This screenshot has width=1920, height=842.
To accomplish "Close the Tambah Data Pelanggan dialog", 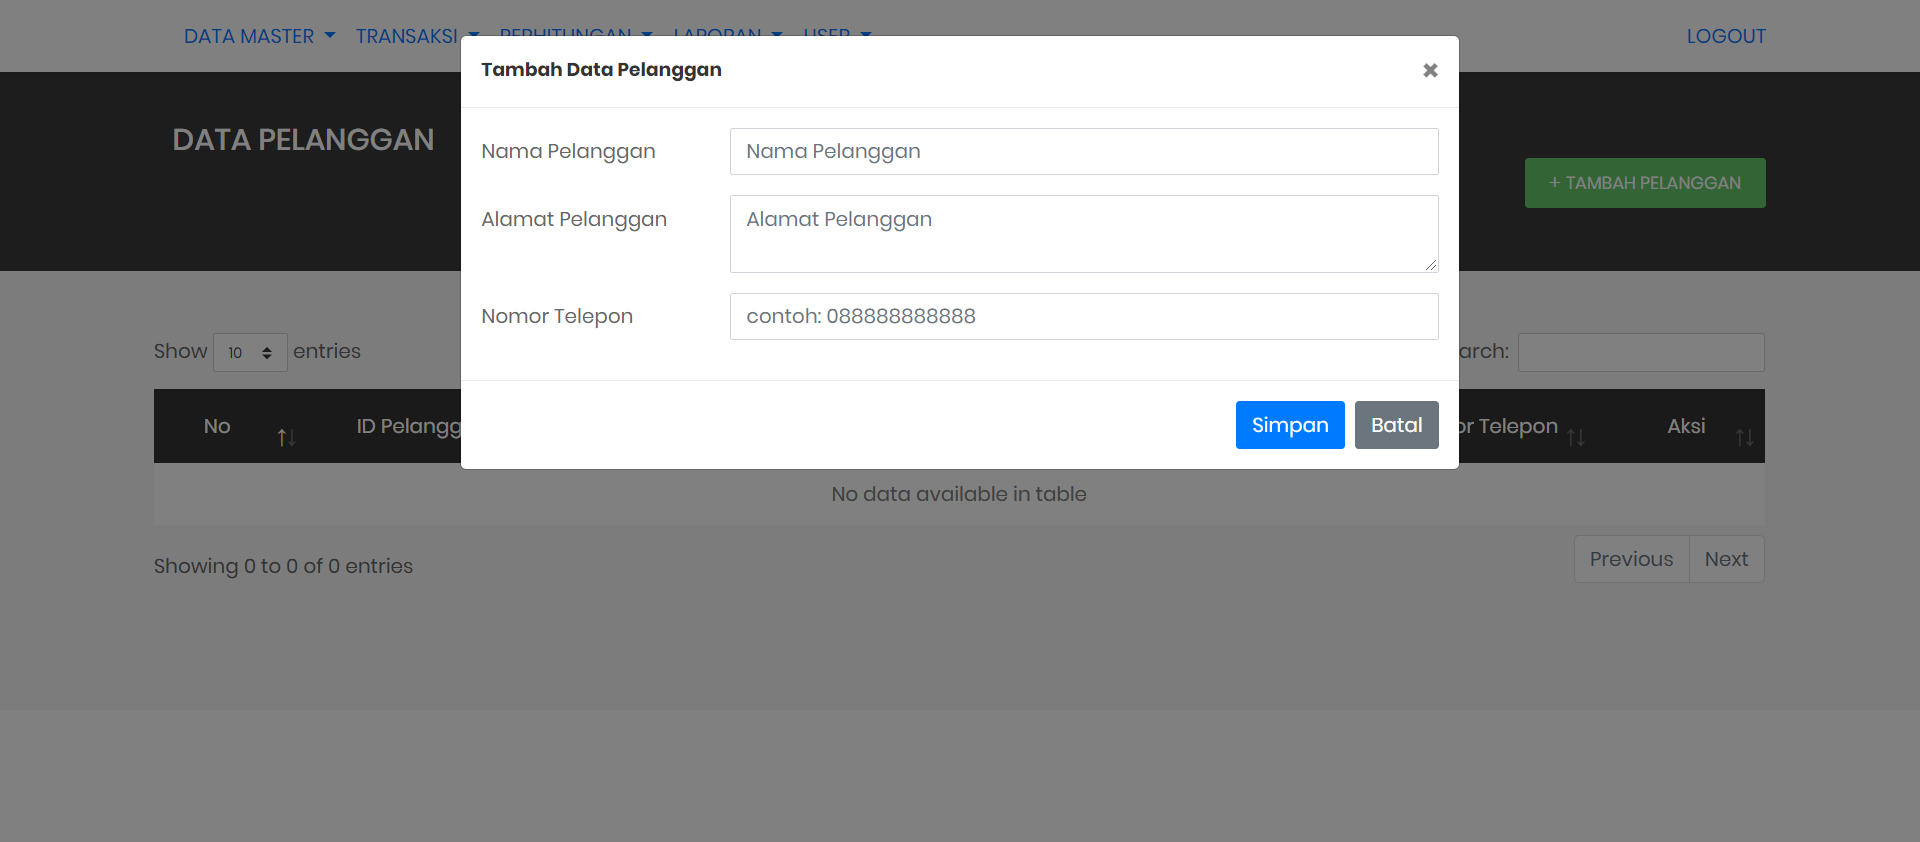I will click(x=1430, y=70).
